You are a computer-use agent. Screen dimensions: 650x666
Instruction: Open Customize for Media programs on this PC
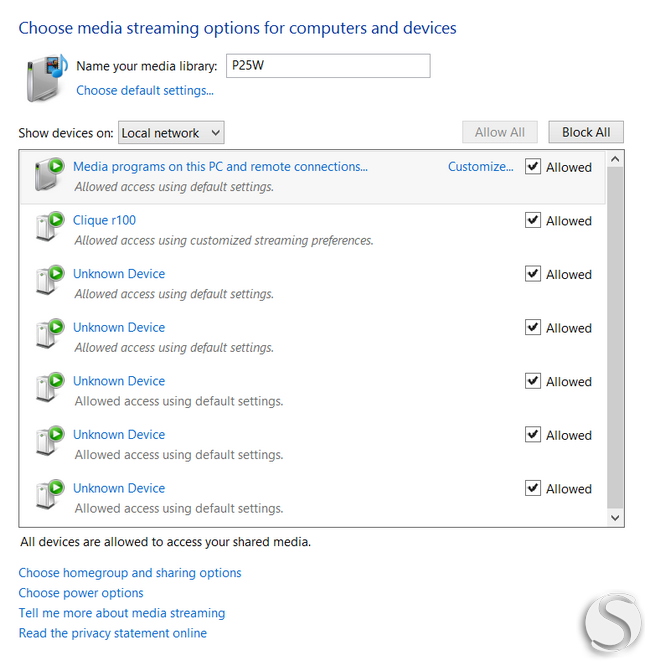480,166
